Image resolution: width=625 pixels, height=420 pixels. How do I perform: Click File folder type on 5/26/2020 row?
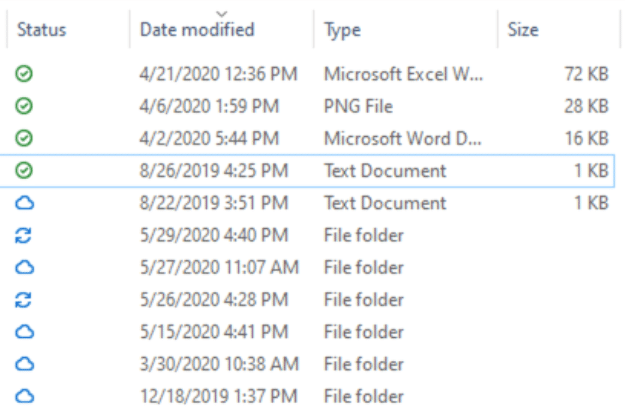coord(364,300)
